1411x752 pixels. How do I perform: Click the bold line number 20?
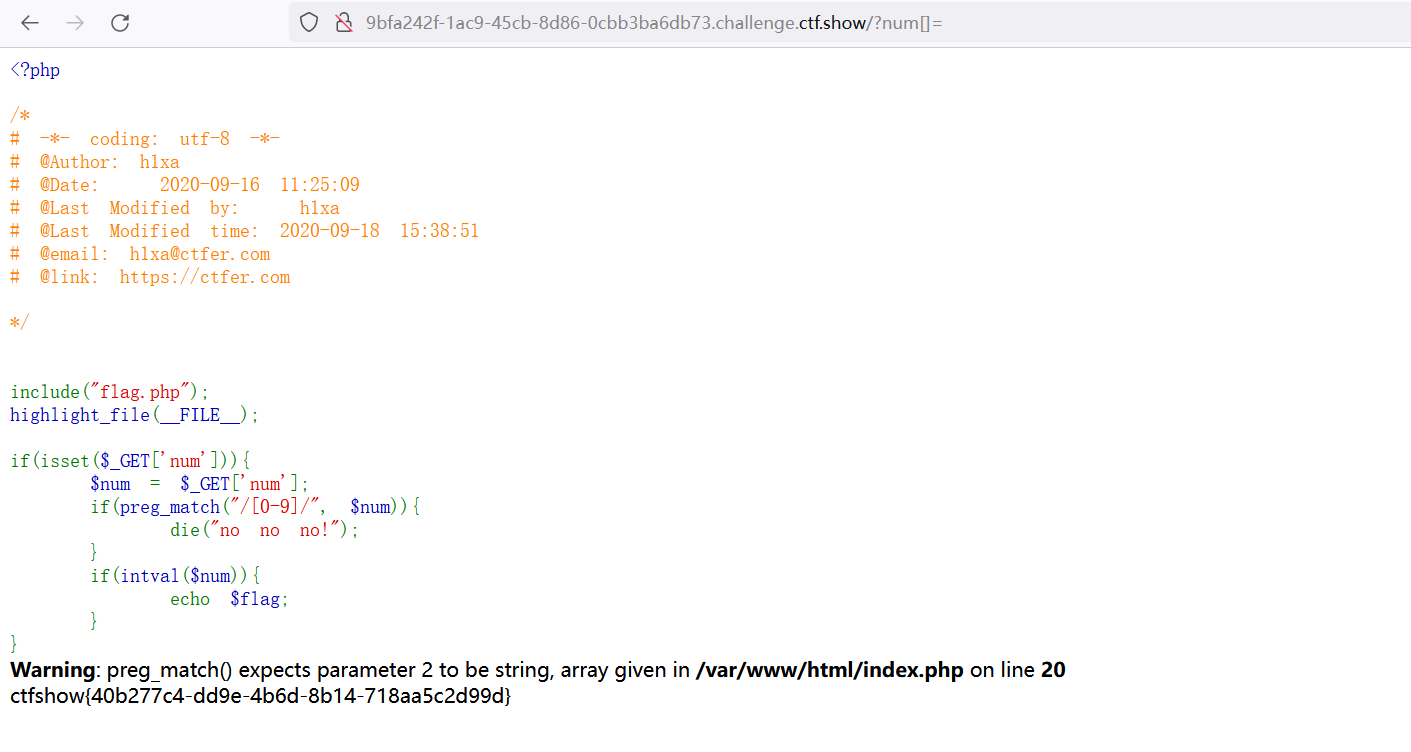pyautogui.click(x=1053, y=670)
